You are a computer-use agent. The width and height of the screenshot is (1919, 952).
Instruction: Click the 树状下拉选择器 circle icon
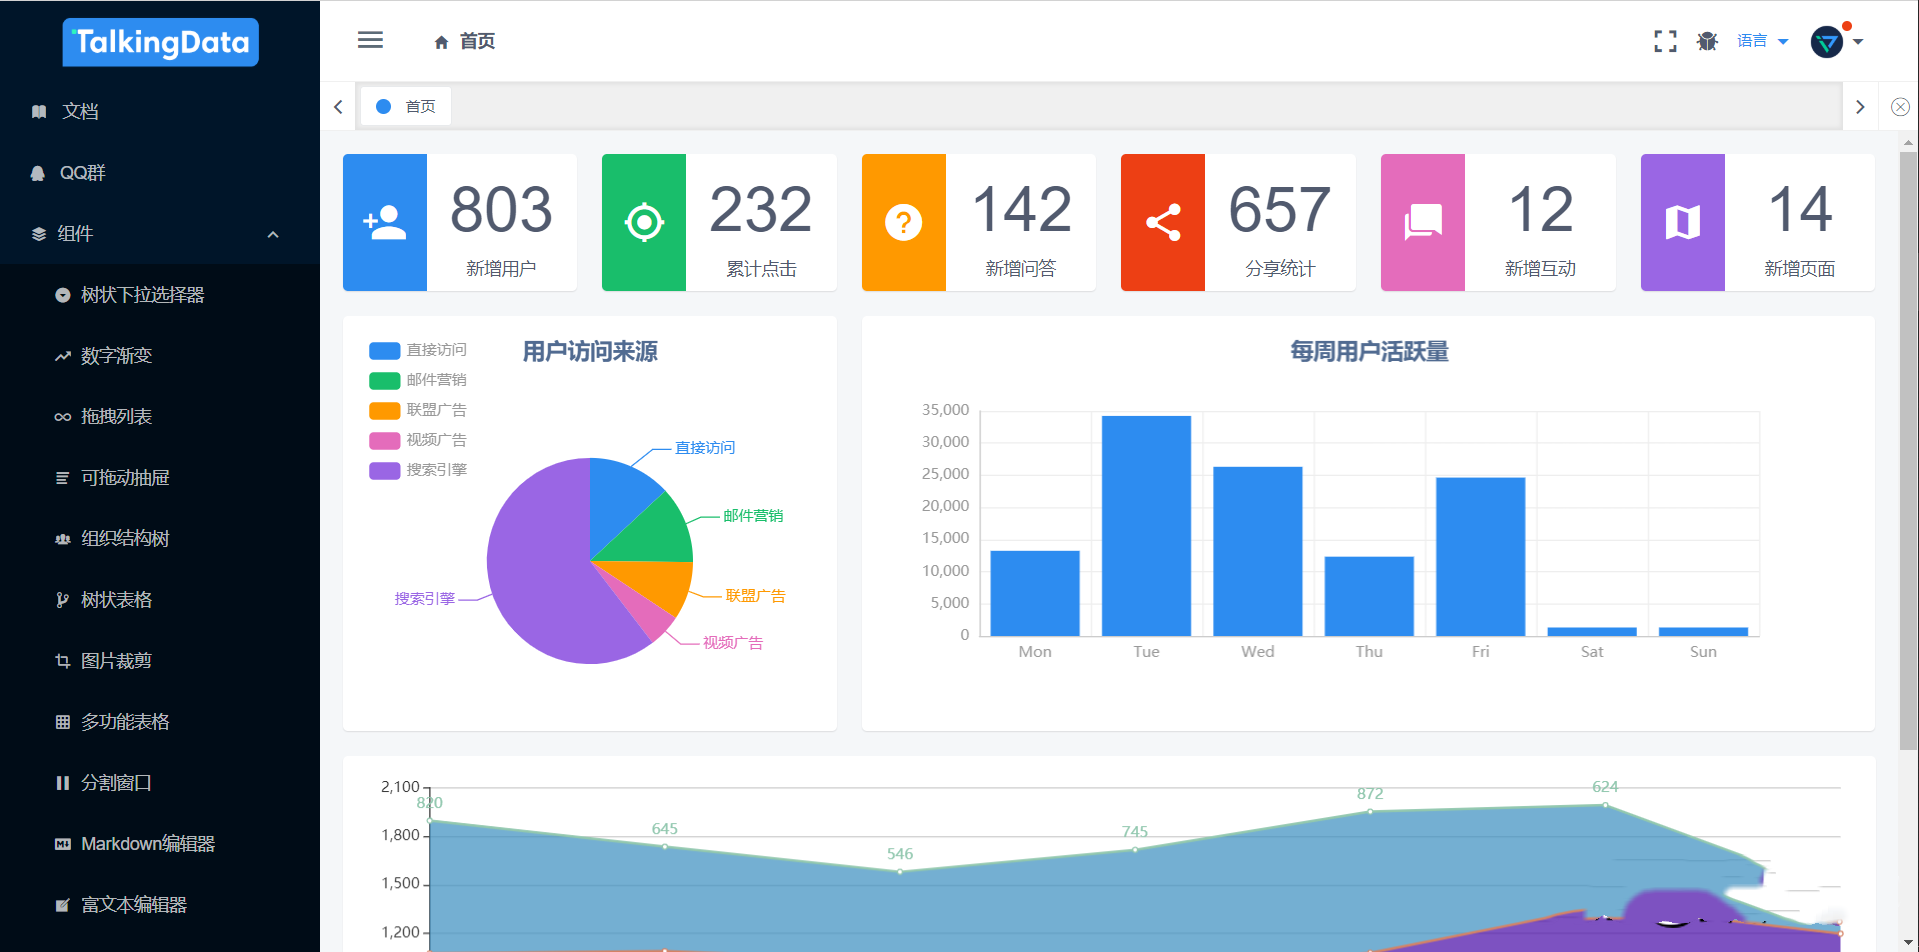[x=62, y=295]
